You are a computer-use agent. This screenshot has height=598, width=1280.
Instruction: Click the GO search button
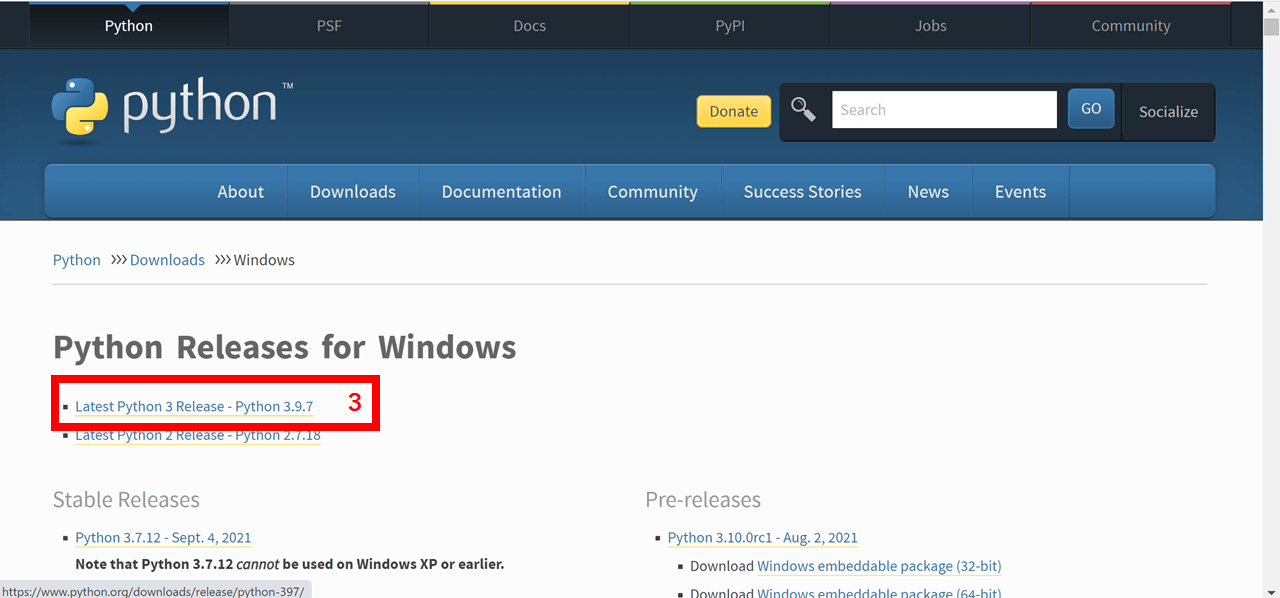(1091, 109)
